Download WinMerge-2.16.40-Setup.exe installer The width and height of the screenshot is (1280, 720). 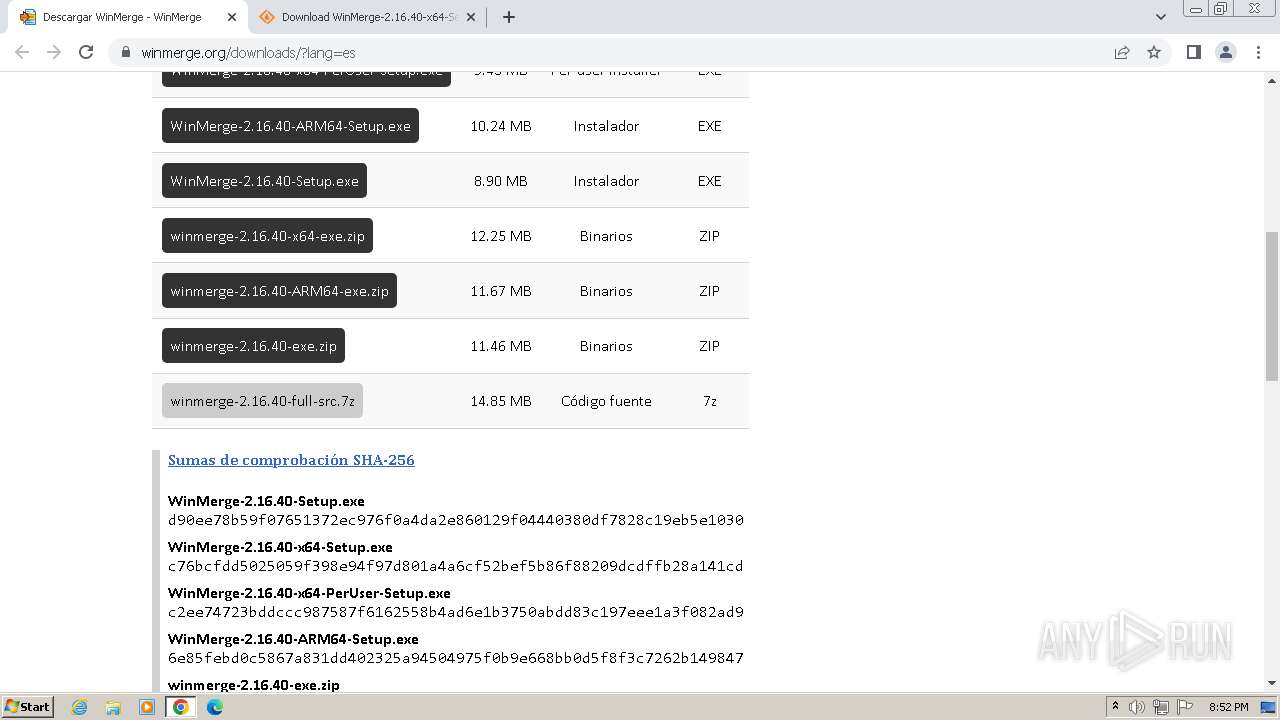(x=264, y=181)
